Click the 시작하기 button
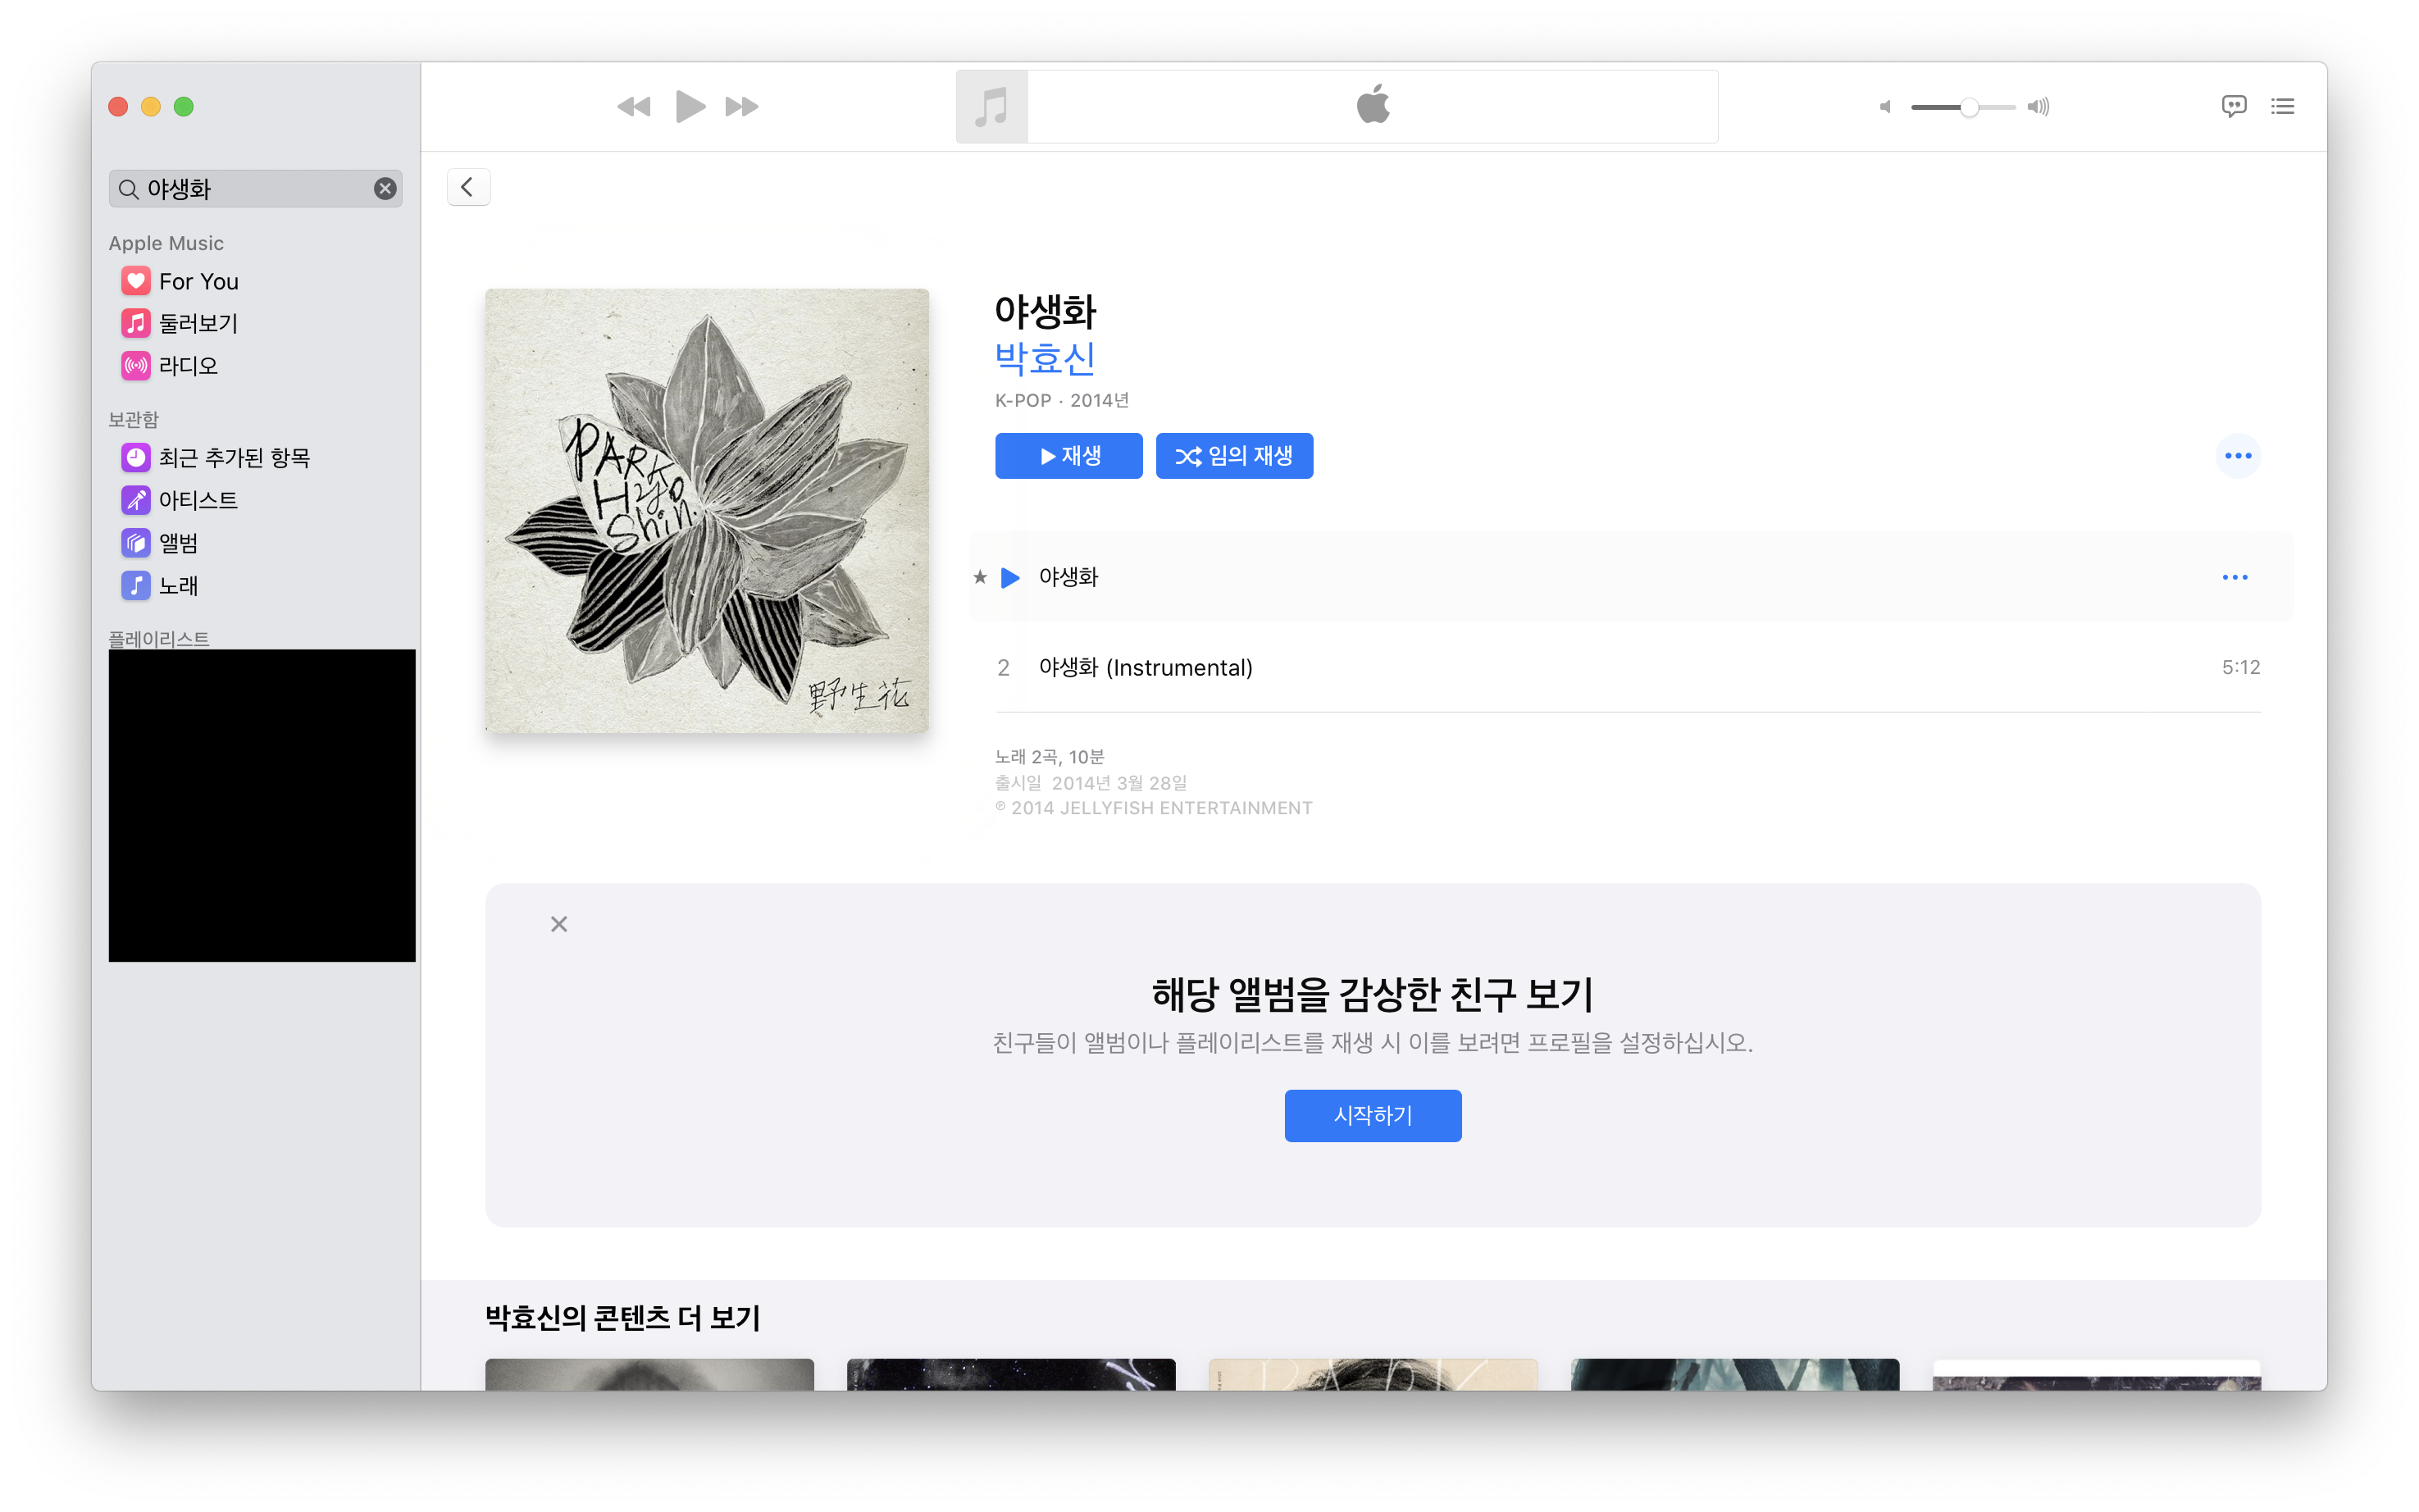This screenshot has height=1512, width=2419. pos(1372,1115)
